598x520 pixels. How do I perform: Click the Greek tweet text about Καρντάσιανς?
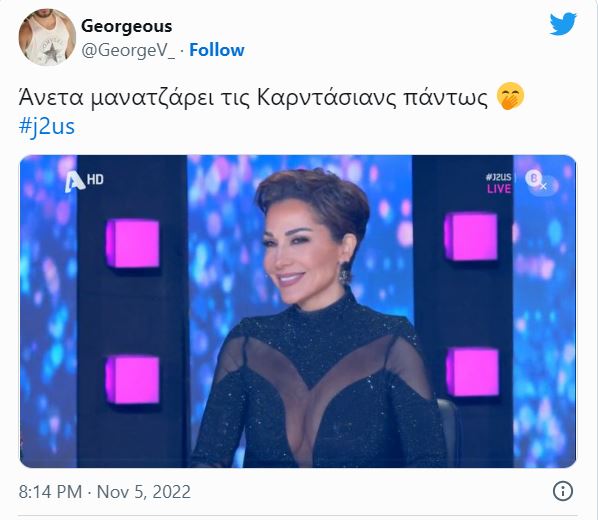tap(253, 98)
